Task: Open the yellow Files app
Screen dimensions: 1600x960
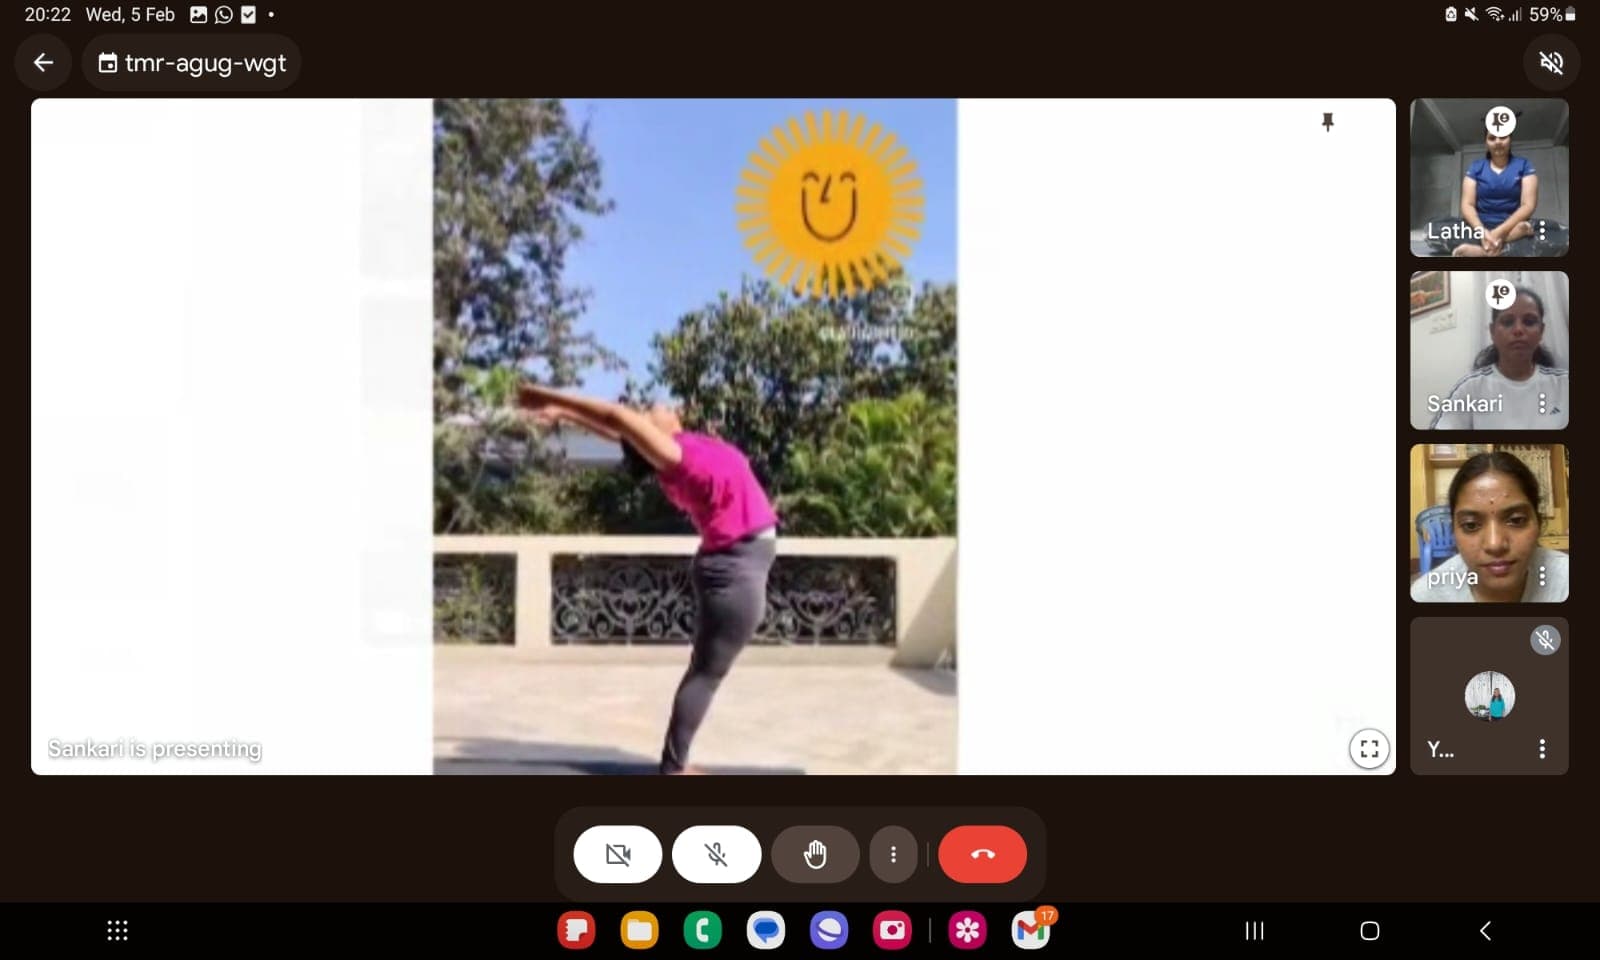Action: pos(639,931)
